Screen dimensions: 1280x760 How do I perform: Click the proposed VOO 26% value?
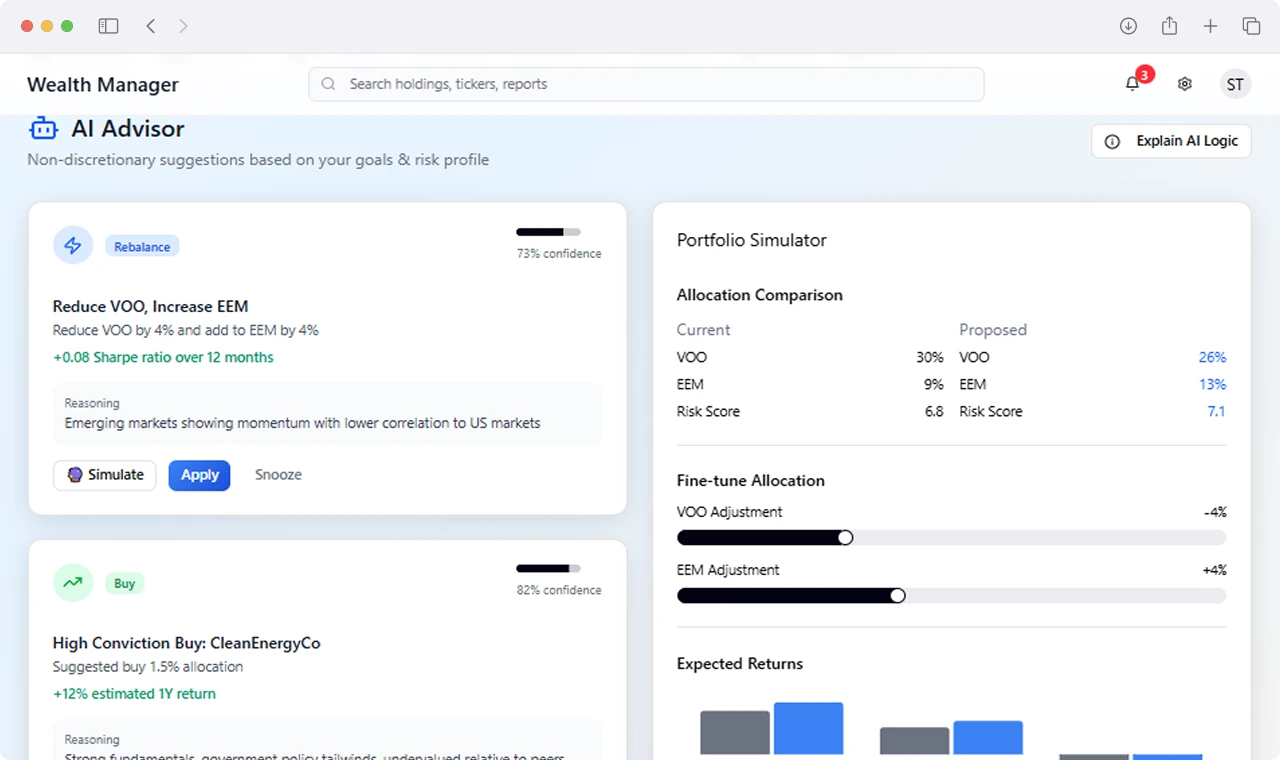pos(1212,357)
